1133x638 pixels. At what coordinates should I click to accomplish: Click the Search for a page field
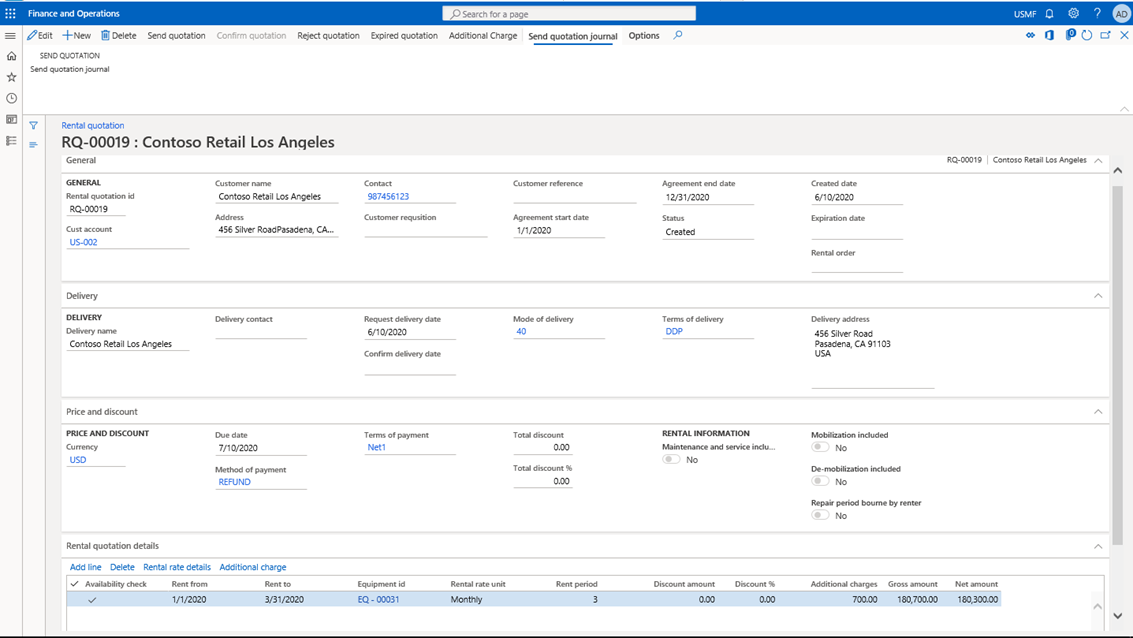569,14
